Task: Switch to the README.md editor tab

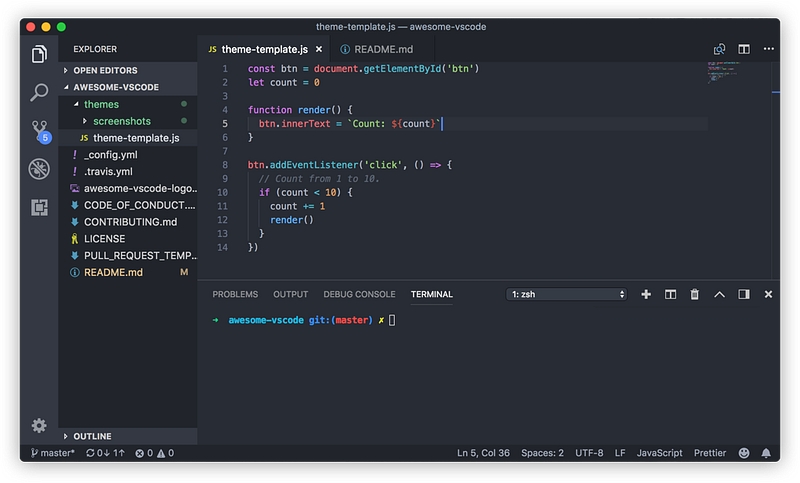Action: (376, 49)
